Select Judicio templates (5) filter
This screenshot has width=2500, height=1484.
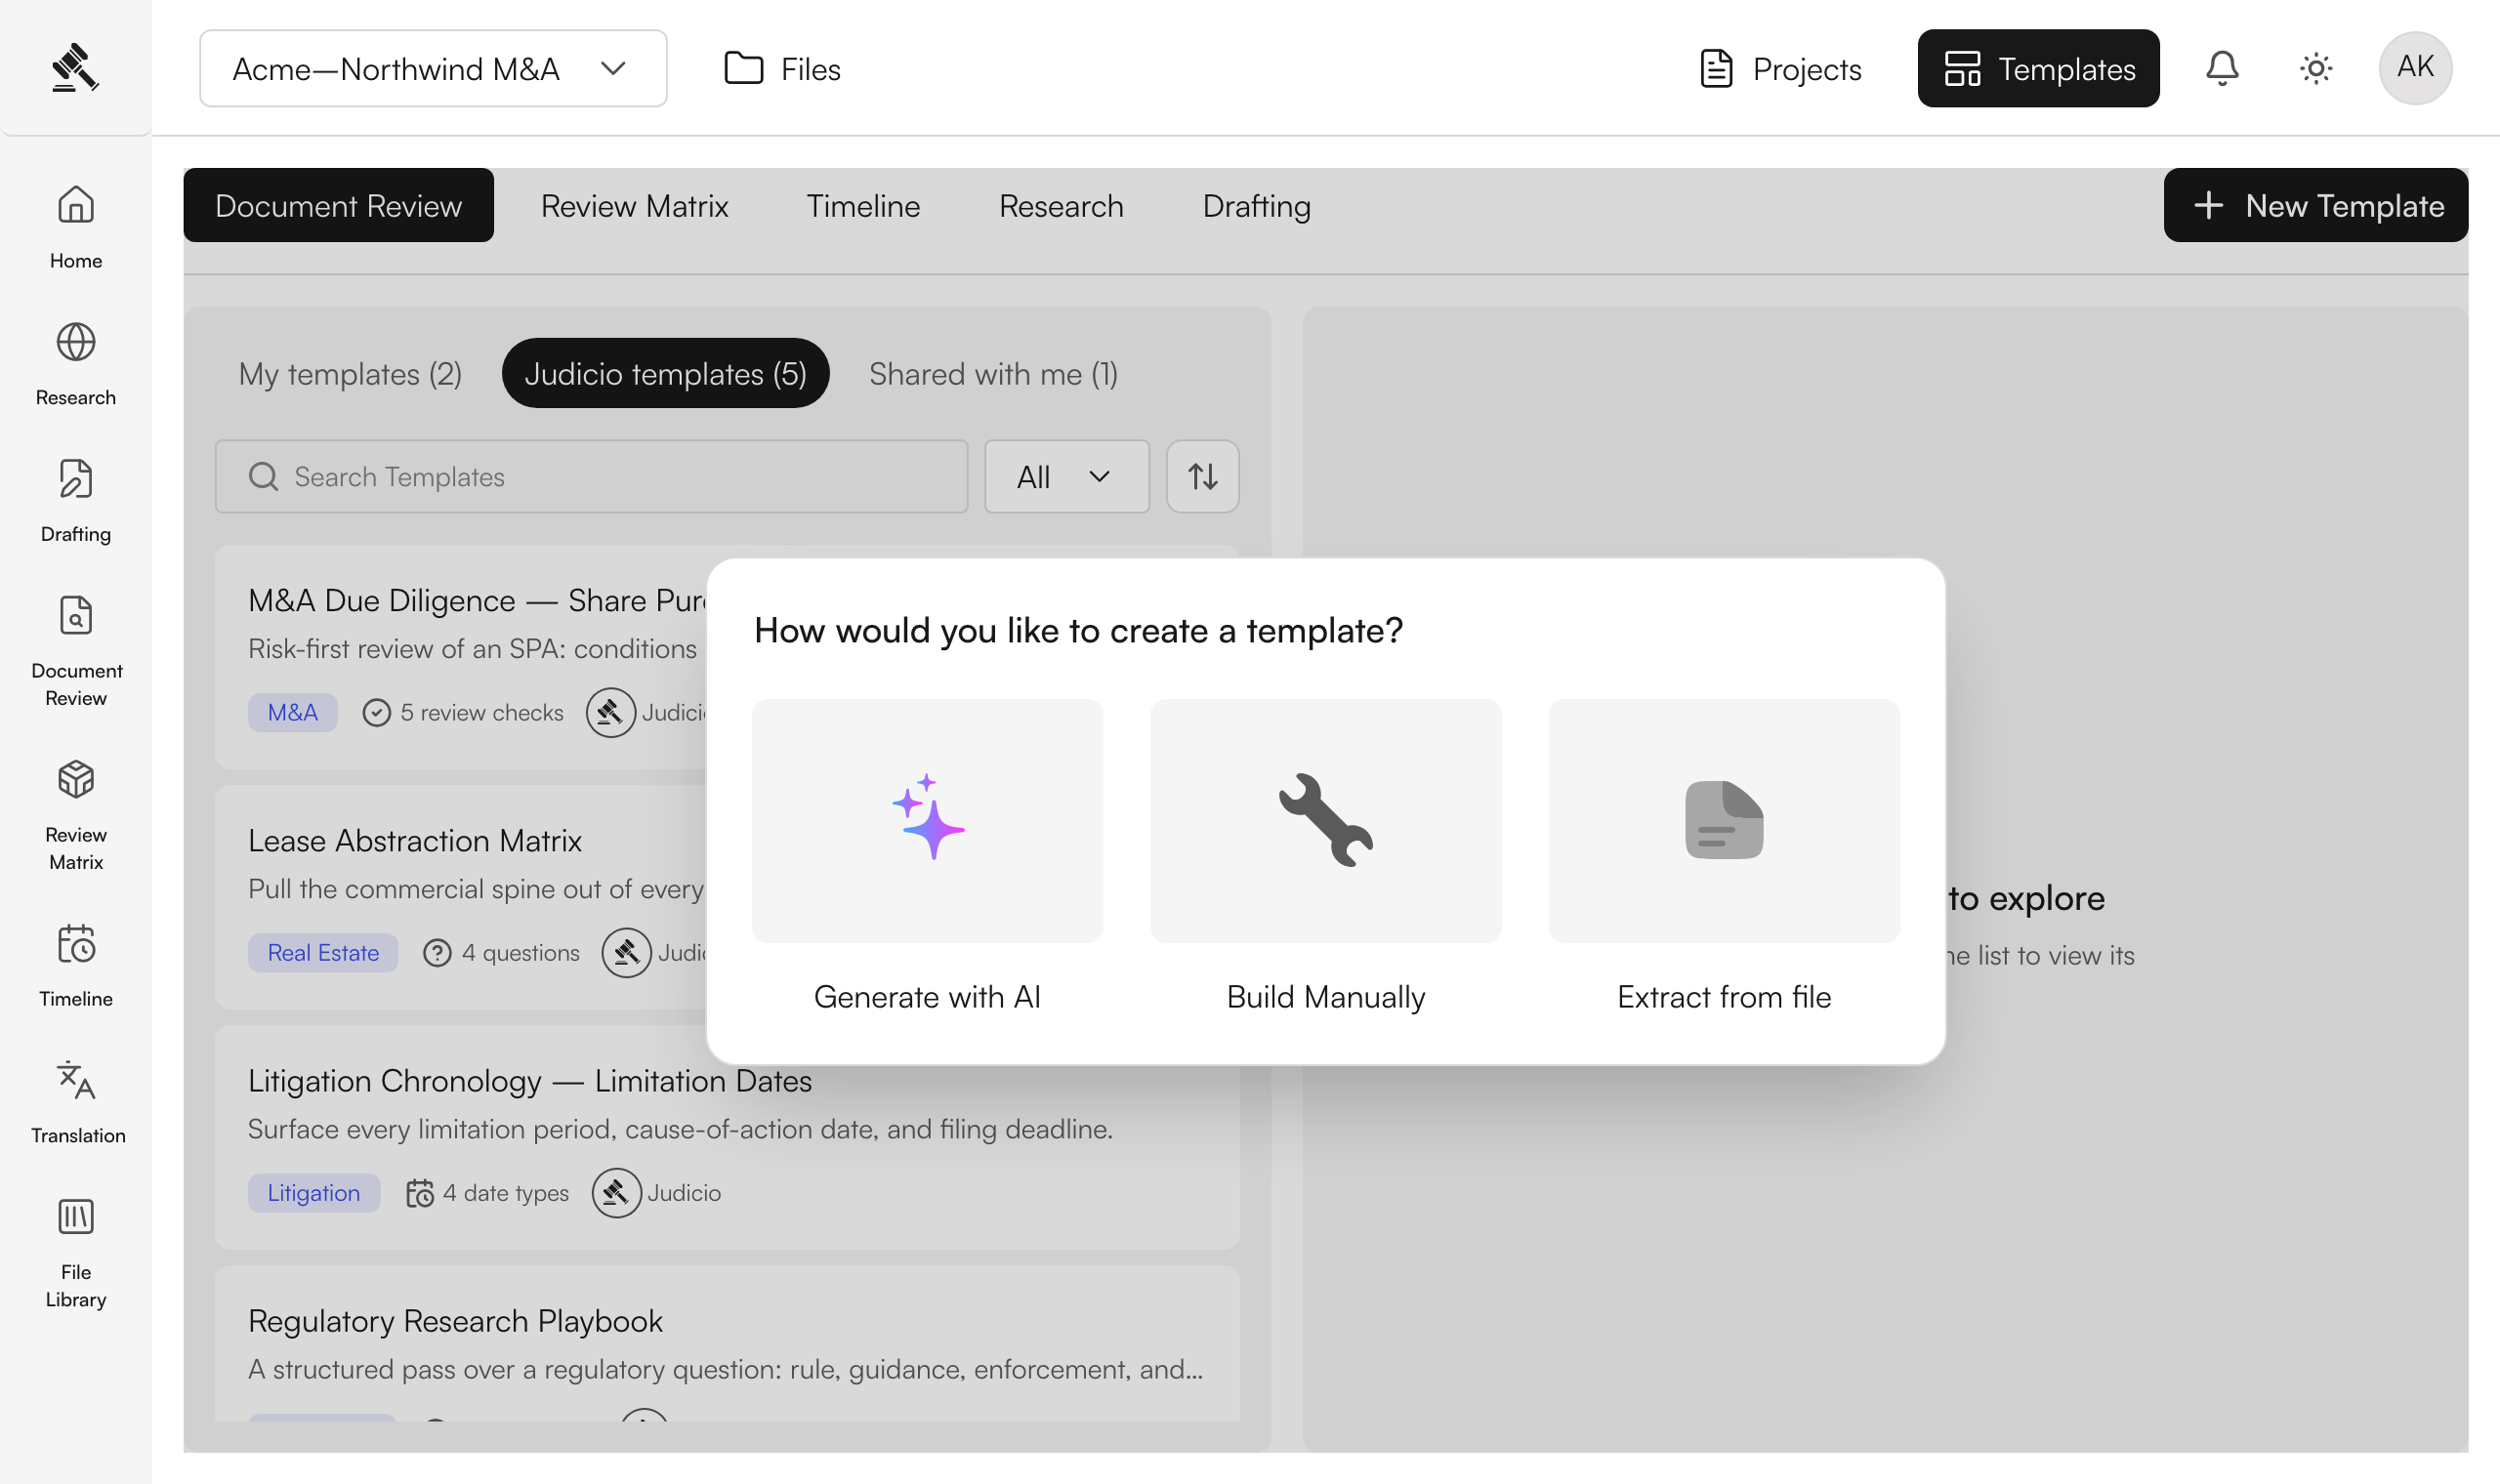coord(665,373)
